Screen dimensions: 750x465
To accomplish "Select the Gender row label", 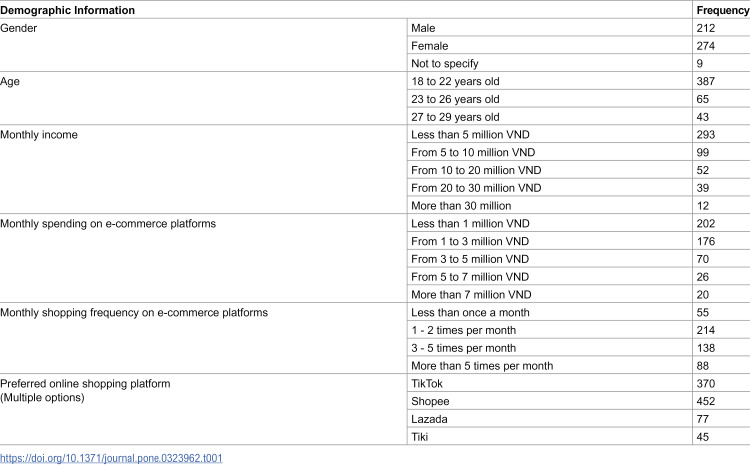I will 19,28.
